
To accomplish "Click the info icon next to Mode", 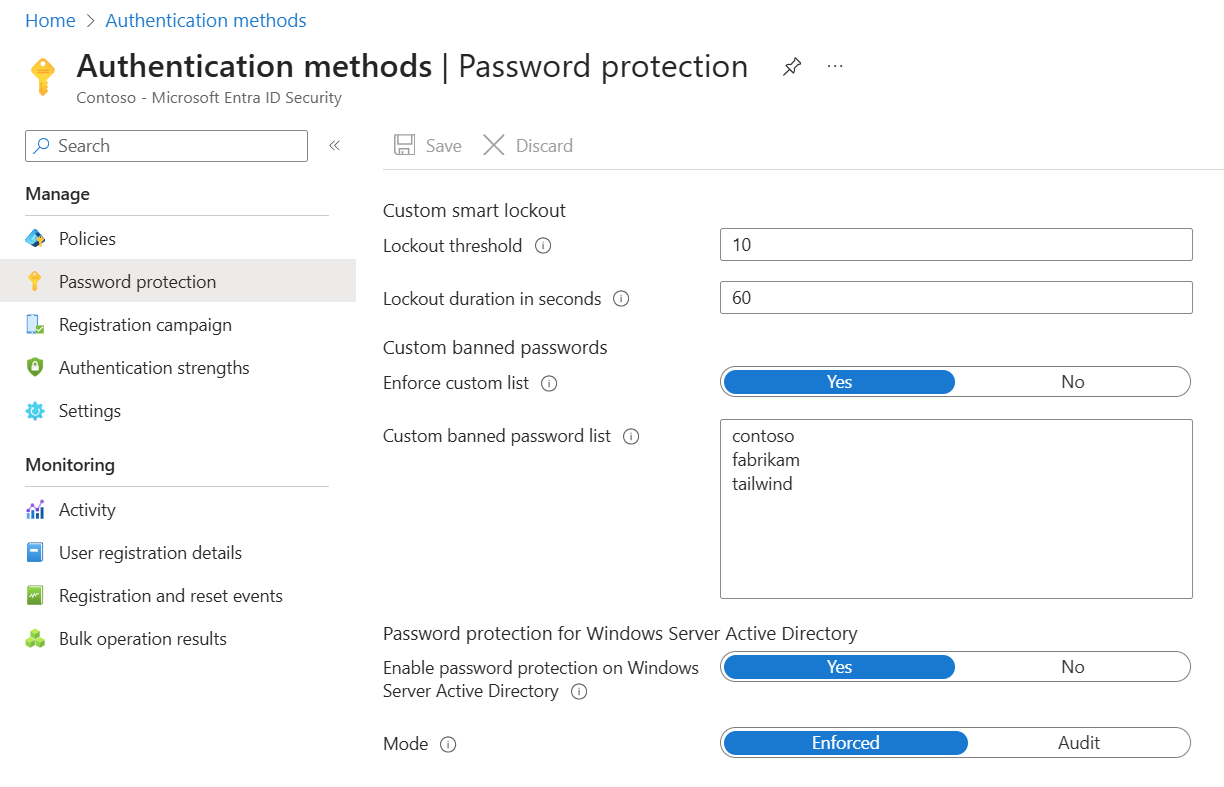I will pyautogui.click(x=448, y=744).
